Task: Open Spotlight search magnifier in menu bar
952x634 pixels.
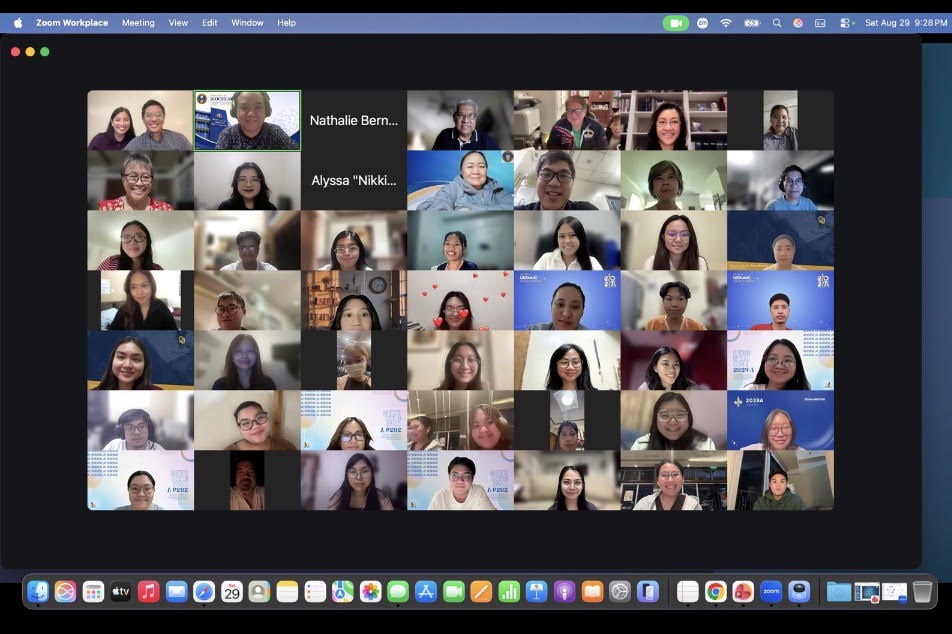Action: [777, 23]
